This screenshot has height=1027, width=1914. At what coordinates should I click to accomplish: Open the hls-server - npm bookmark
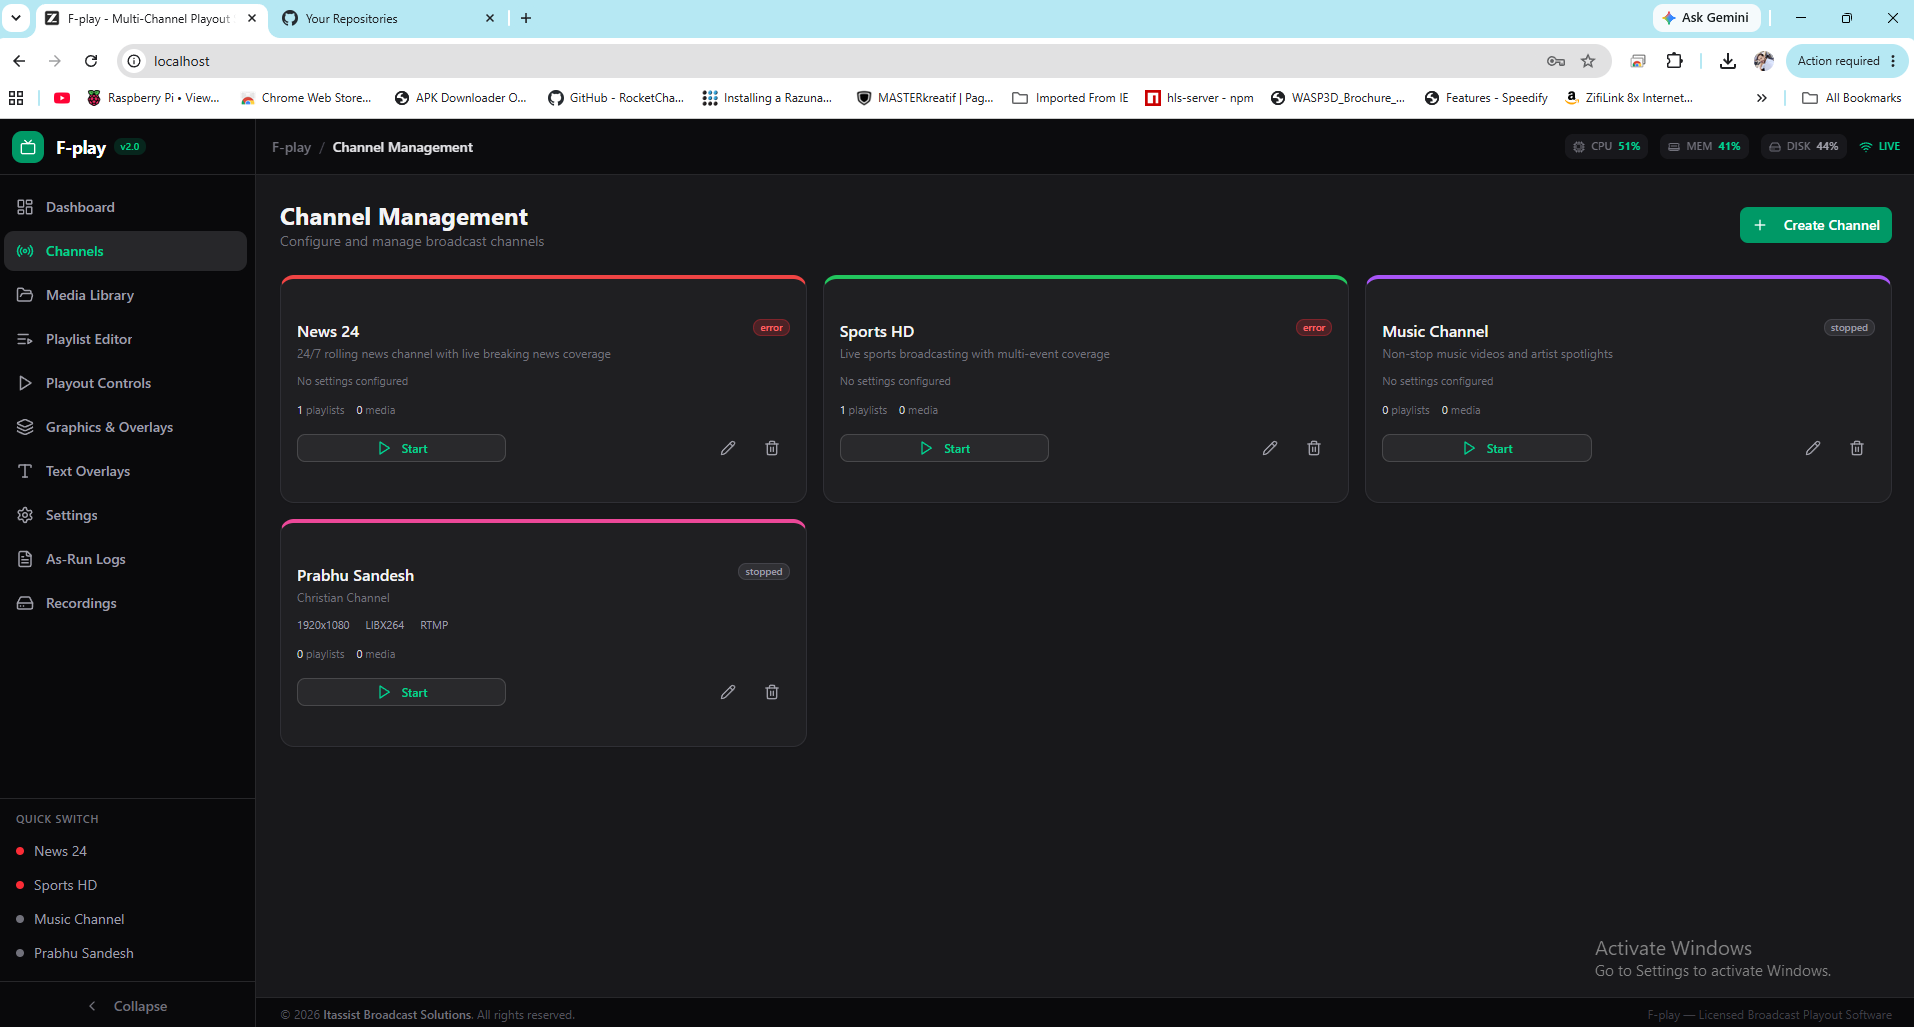click(1199, 98)
